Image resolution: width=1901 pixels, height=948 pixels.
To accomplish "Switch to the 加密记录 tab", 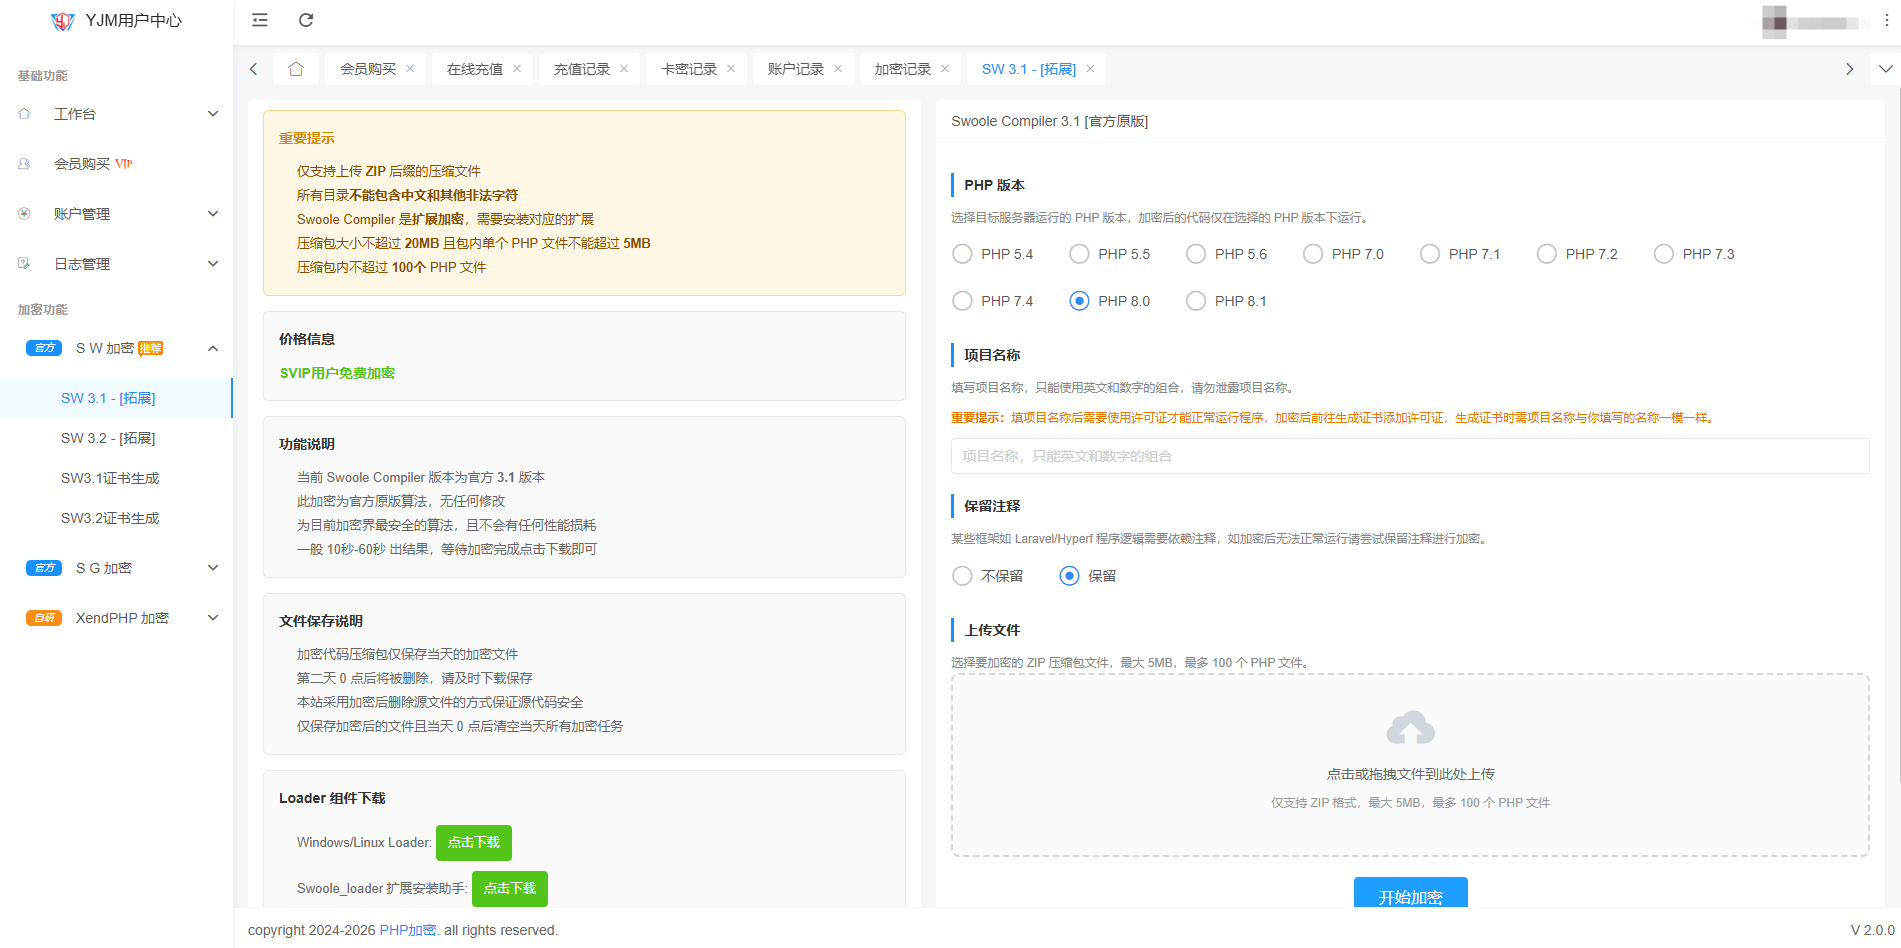I will pyautogui.click(x=902, y=69).
